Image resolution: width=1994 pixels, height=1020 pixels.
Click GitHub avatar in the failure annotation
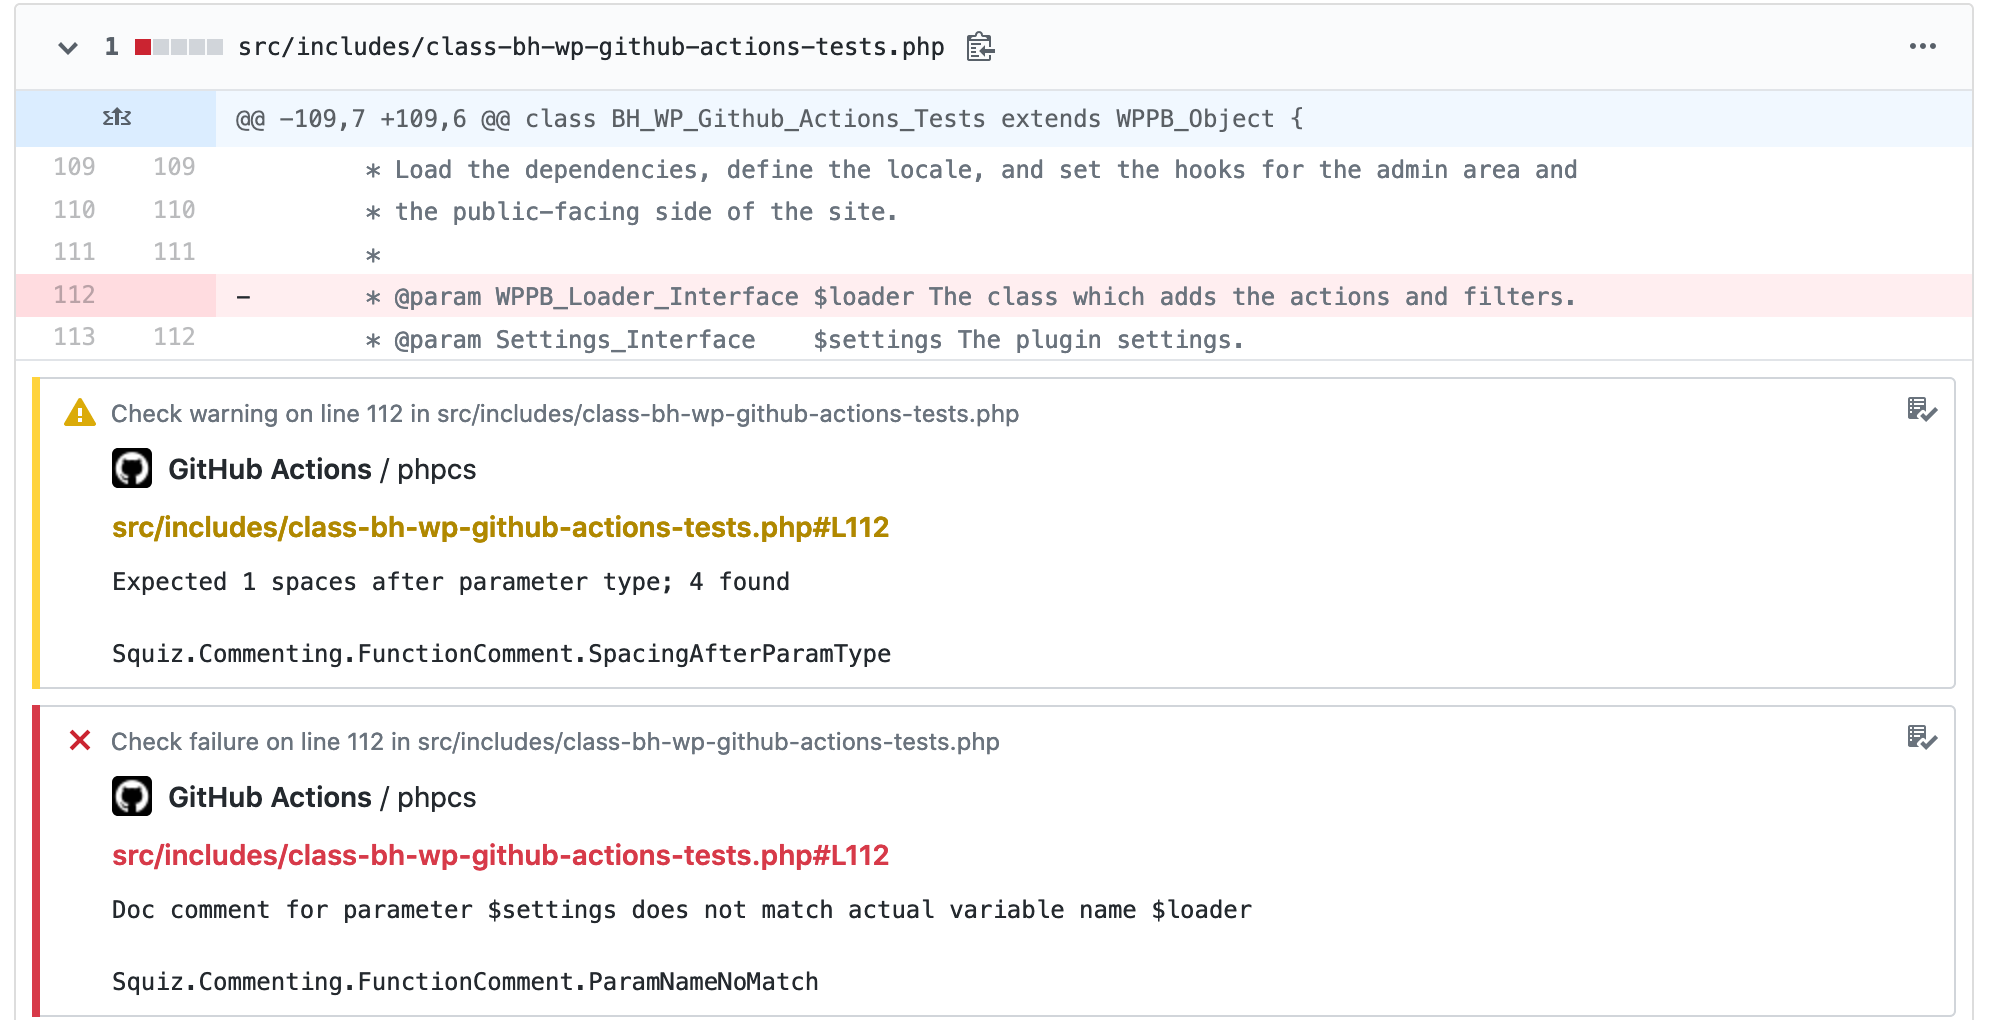132,797
